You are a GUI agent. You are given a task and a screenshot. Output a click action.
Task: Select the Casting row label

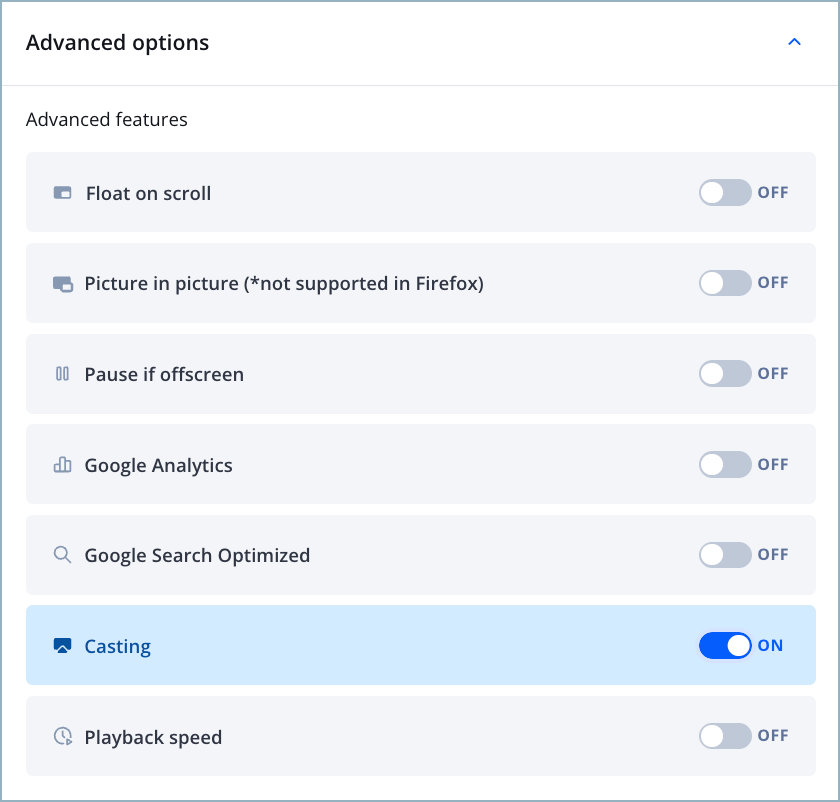coord(118,646)
